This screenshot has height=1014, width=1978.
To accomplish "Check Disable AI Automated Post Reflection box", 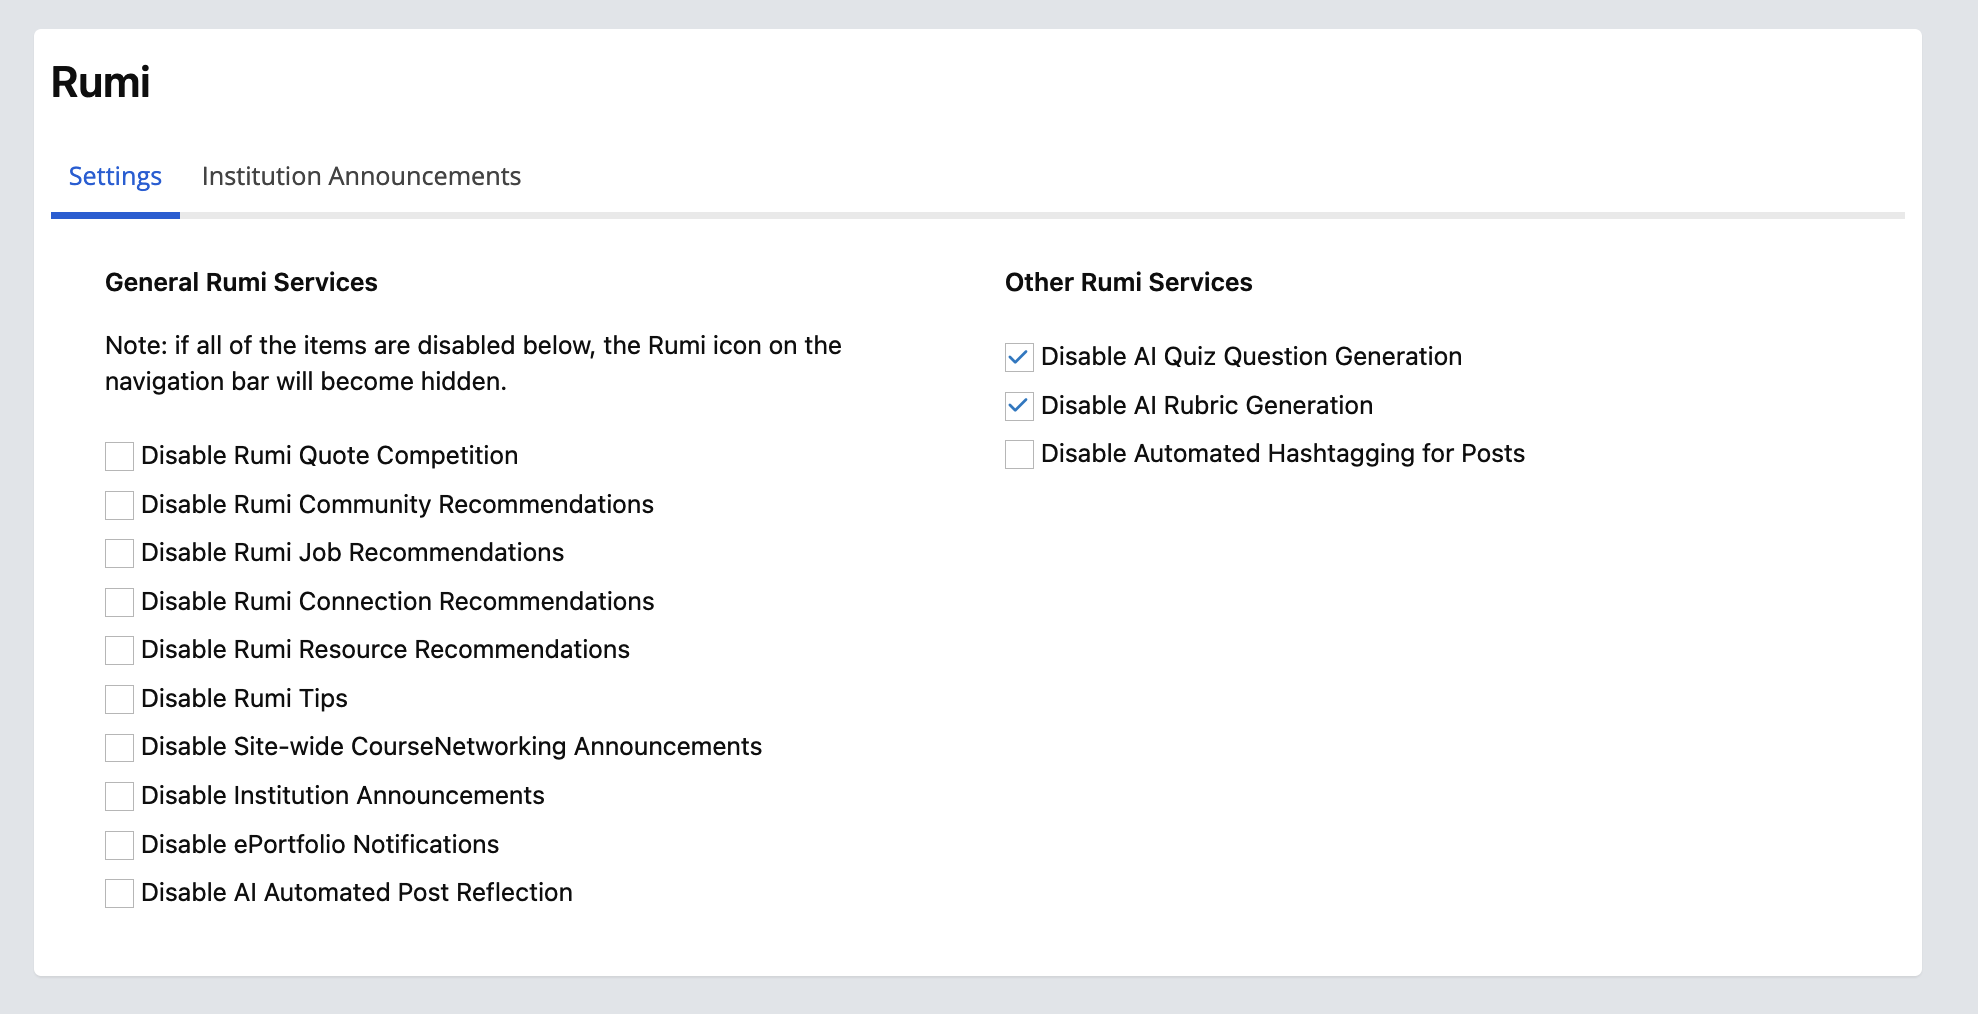I will click(x=120, y=893).
